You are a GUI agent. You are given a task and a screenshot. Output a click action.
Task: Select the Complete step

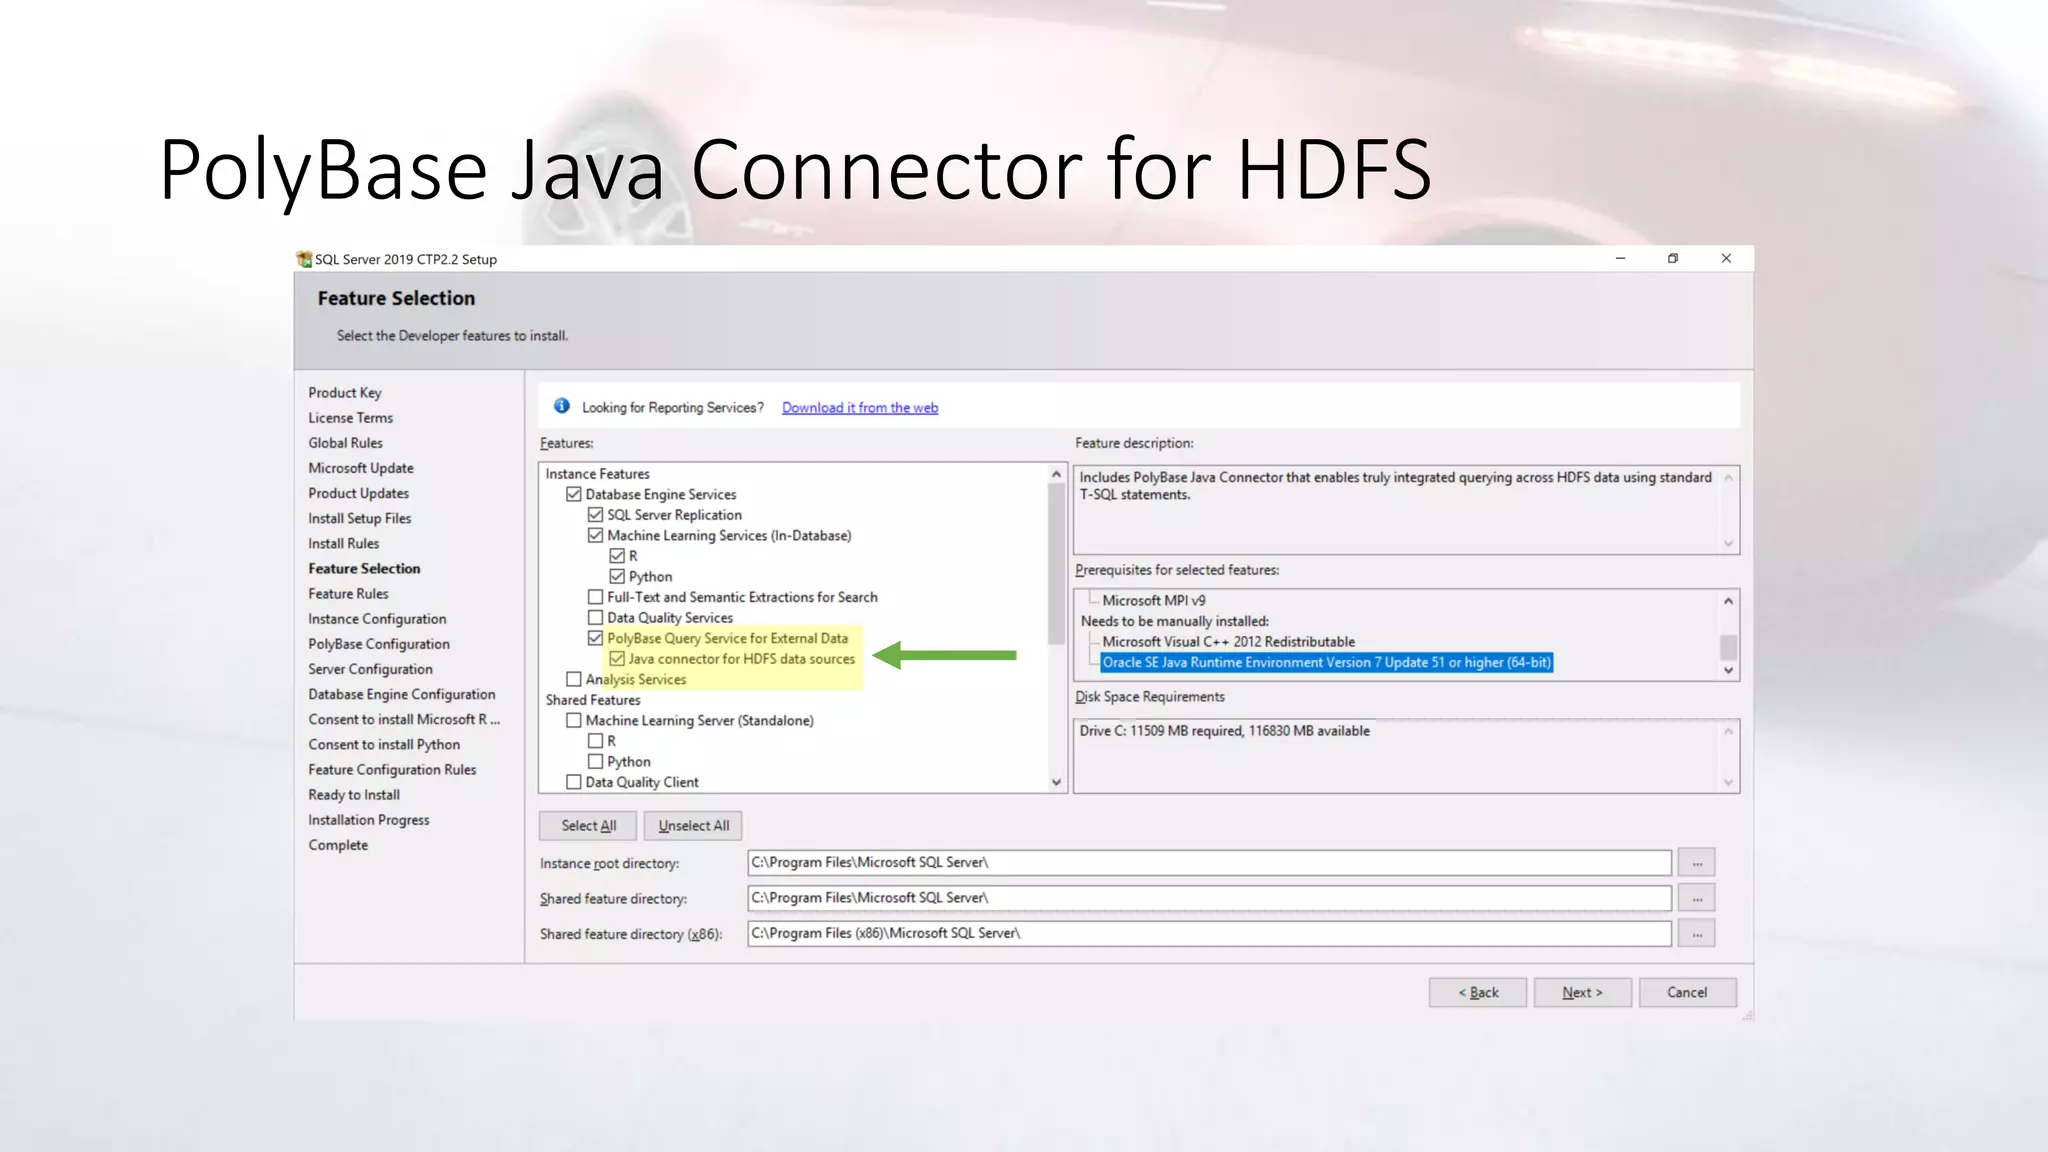pos(338,845)
